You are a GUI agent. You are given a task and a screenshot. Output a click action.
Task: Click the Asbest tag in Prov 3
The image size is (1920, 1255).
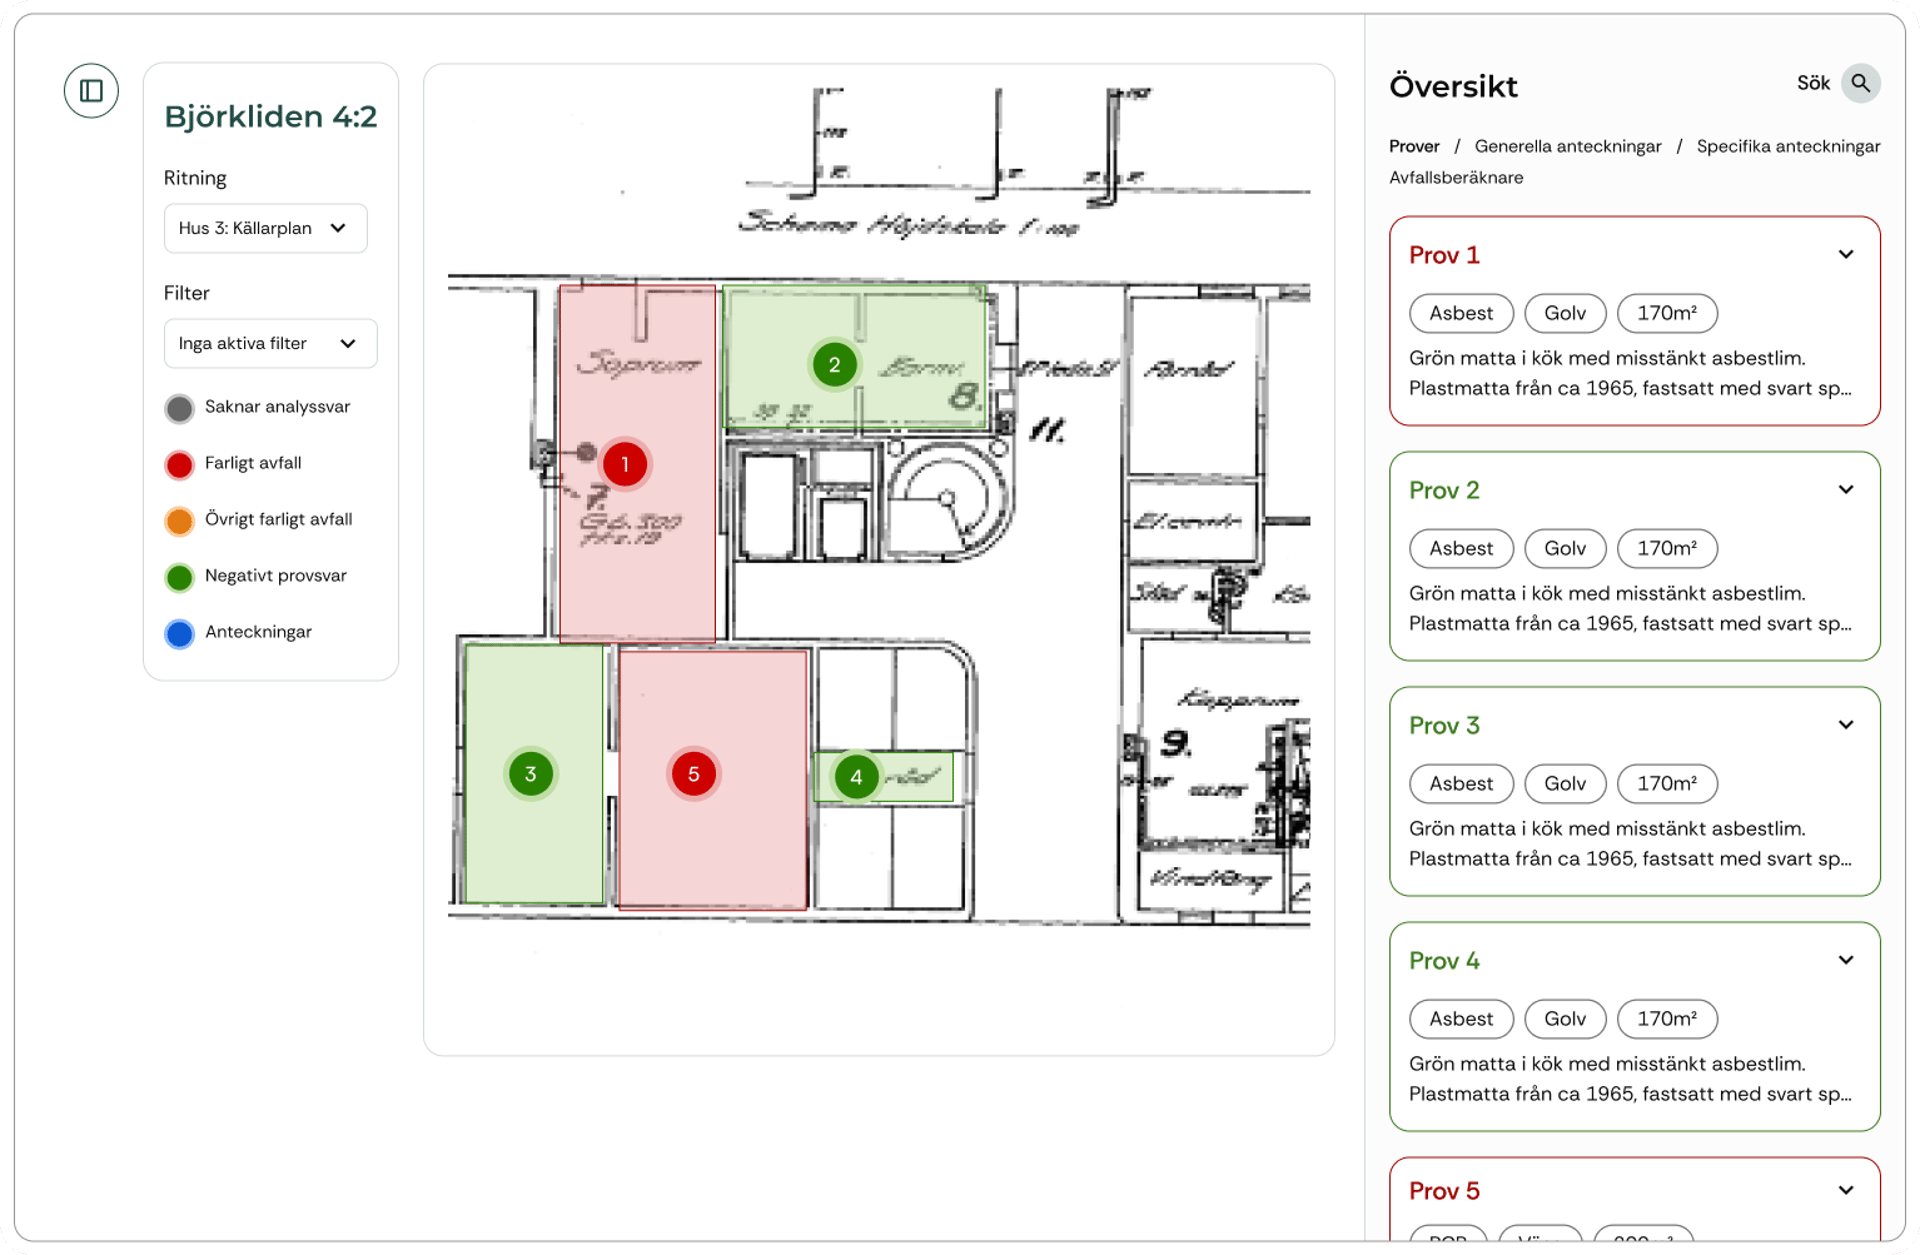tap(1461, 783)
